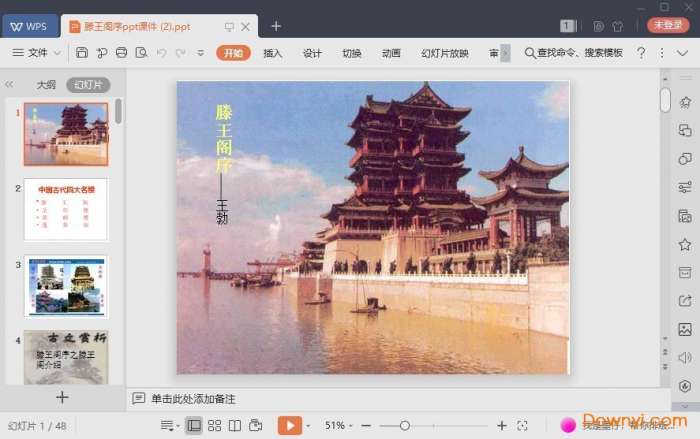Switch to slide sorter grid view
Image resolution: width=700 pixels, height=439 pixels.
point(214,426)
